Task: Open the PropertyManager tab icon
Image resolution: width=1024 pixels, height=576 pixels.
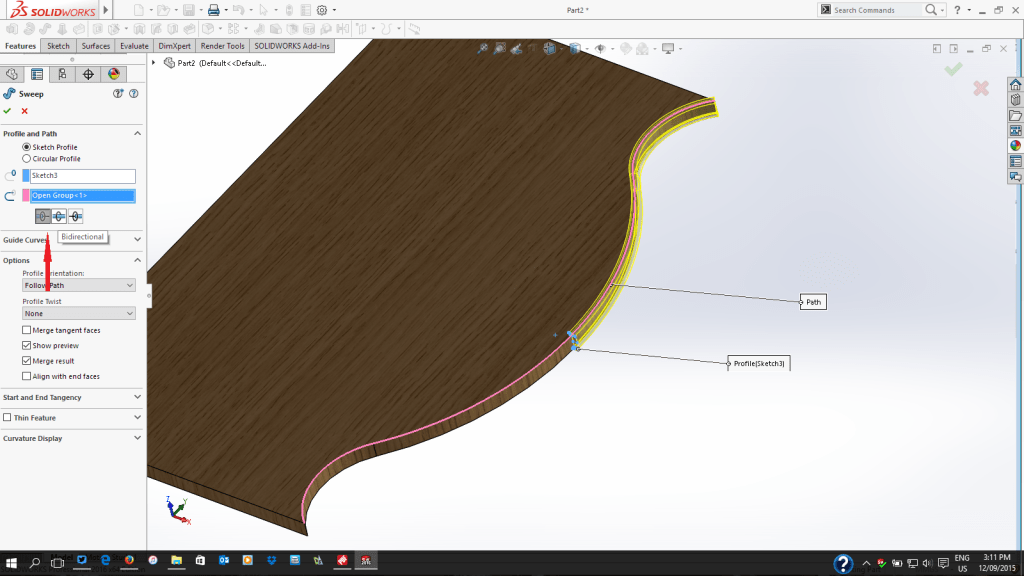Action: pos(37,74)
